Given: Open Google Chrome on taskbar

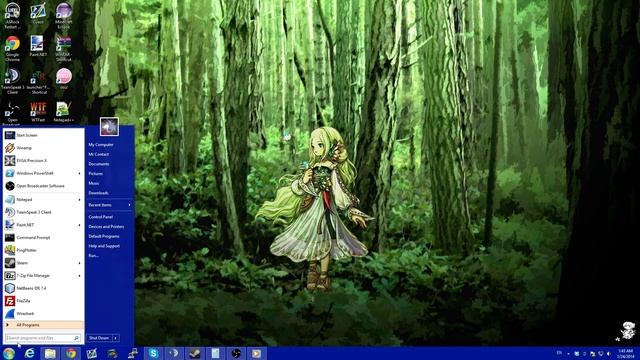Looking at the screenshot, I should click(x=71, y=353).
